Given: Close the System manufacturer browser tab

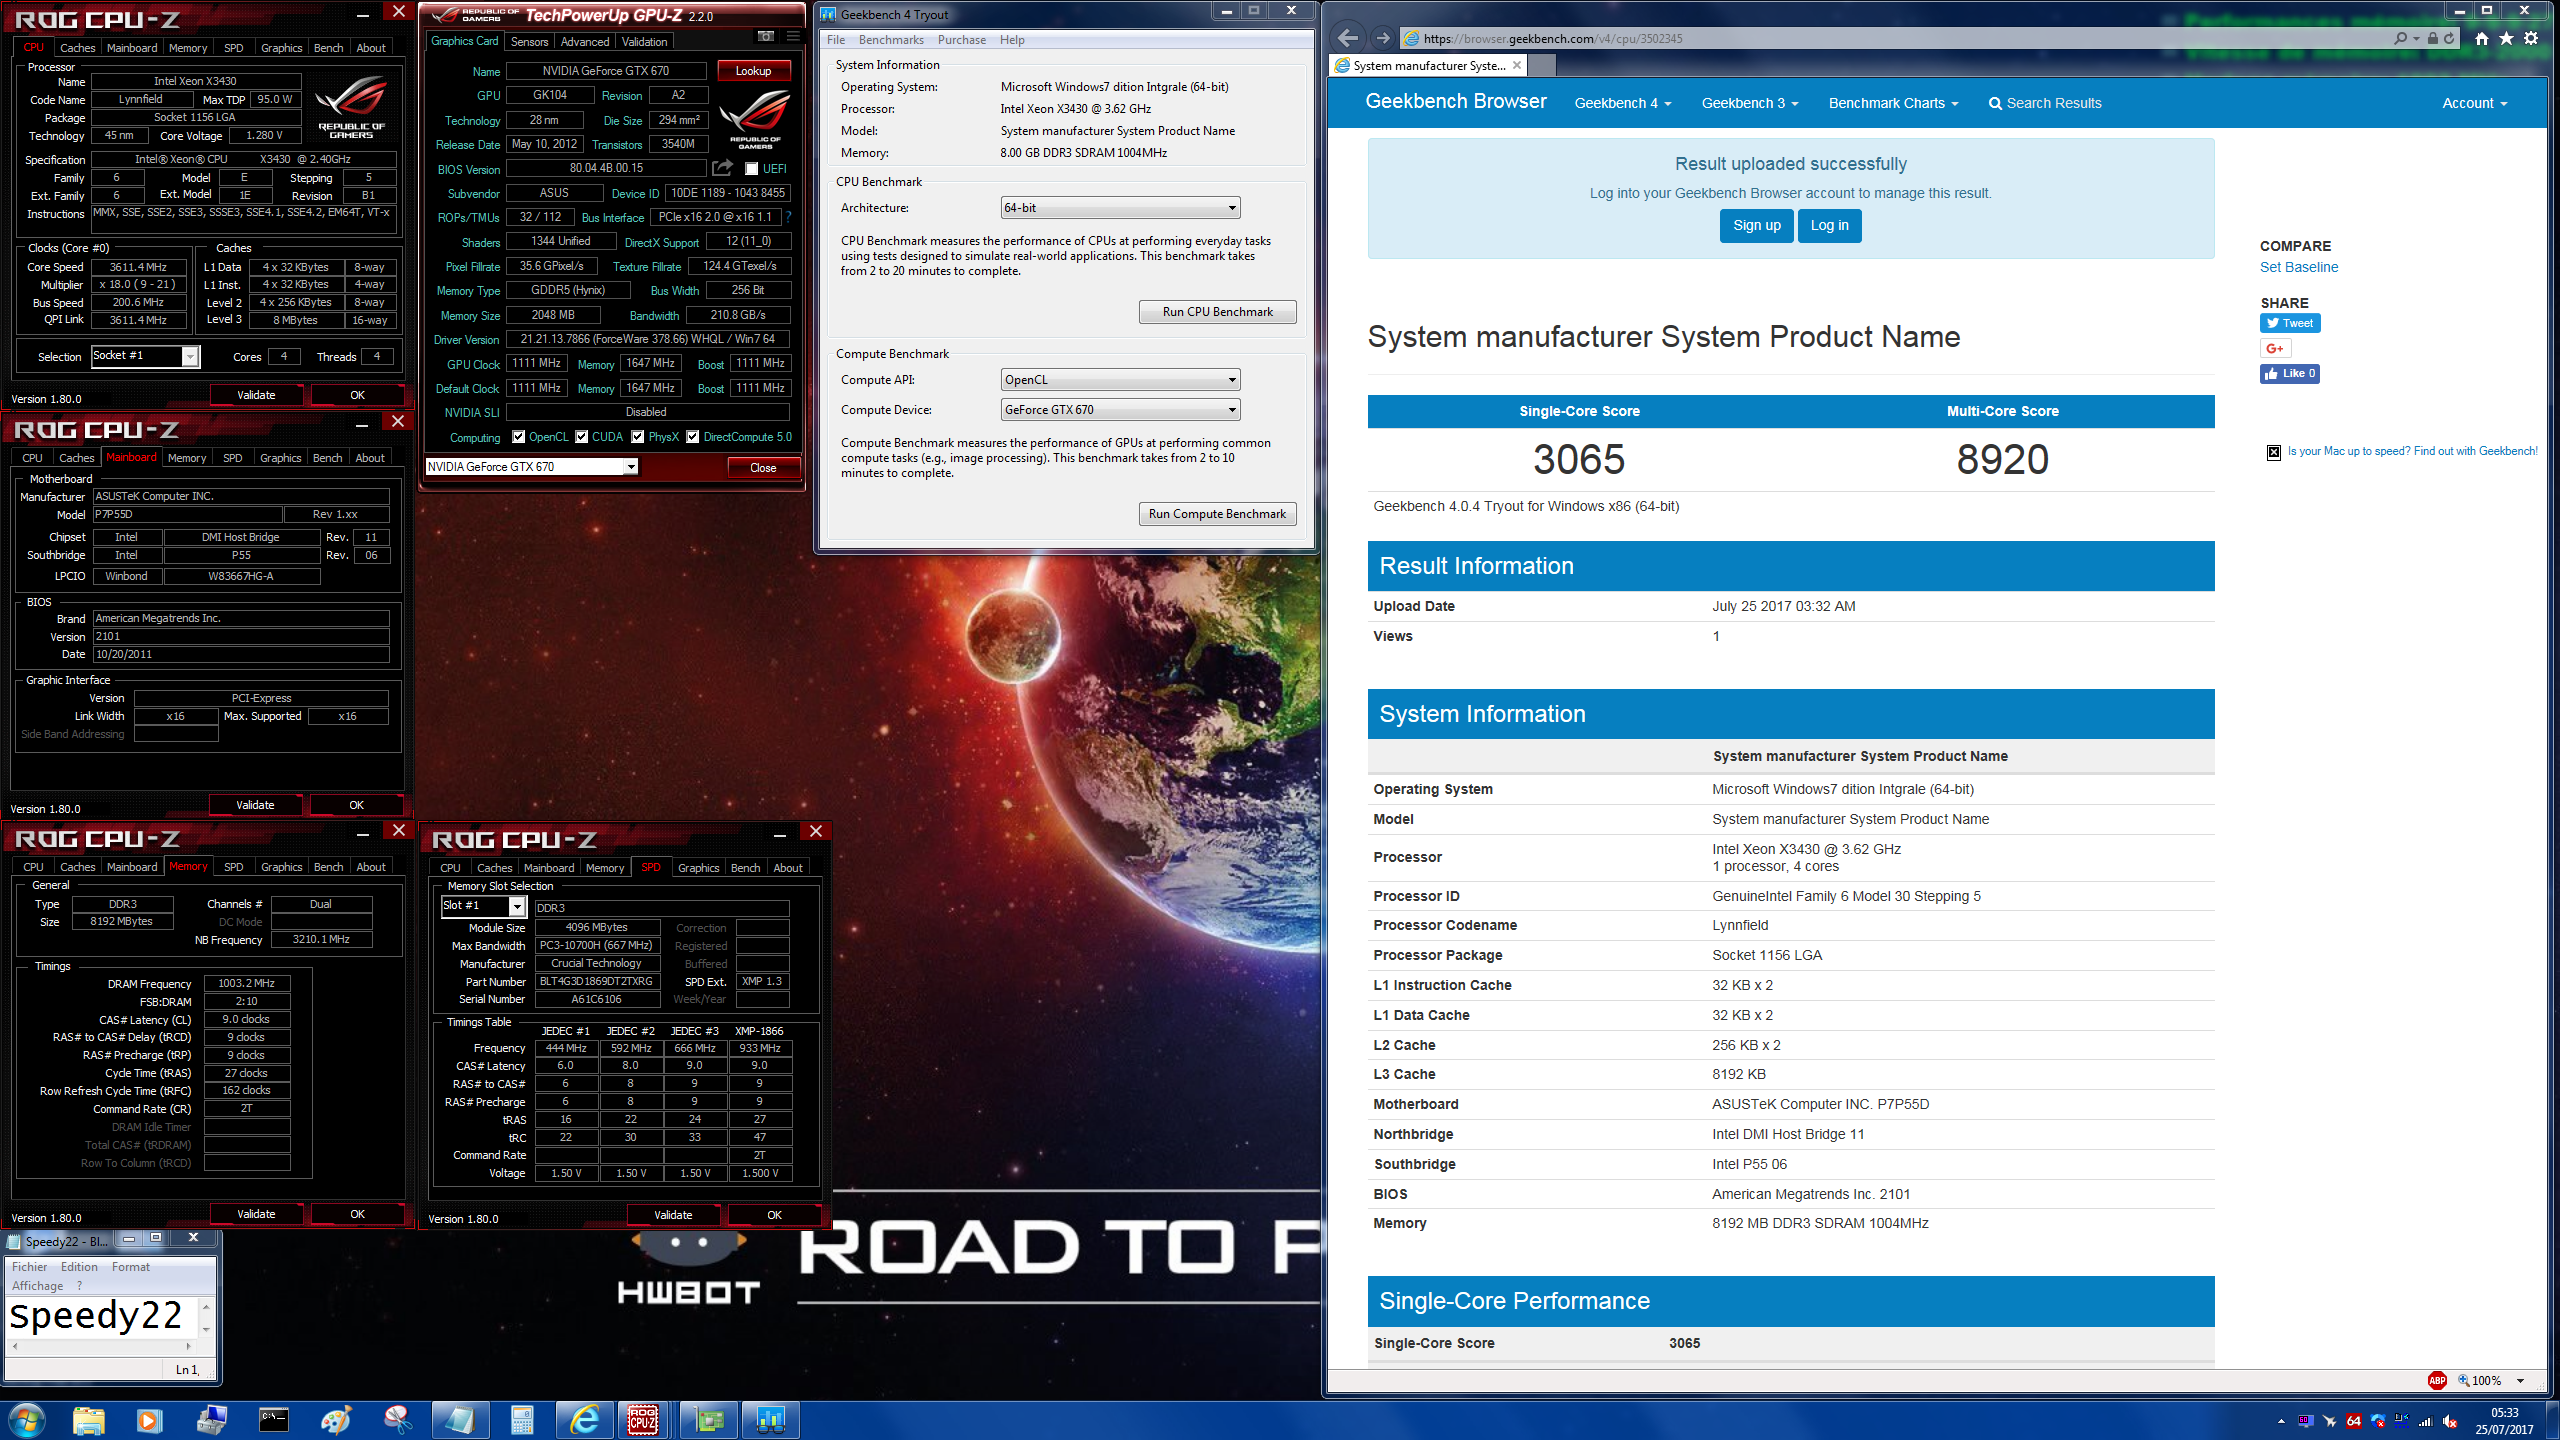Looking at the screenshot, I should pos(1517,65).
